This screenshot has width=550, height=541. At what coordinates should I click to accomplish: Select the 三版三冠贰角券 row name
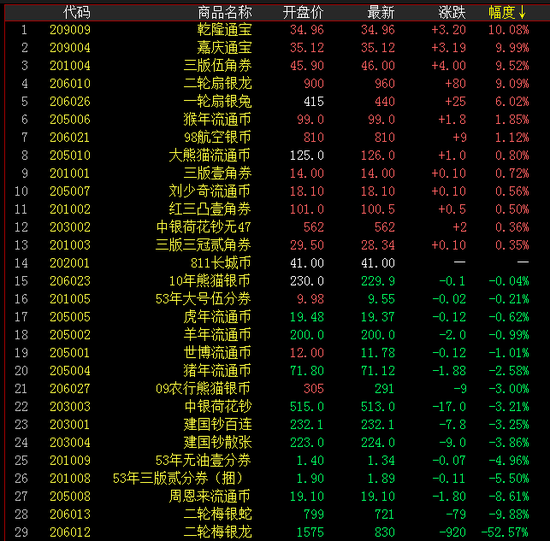[x=203, y=245]
